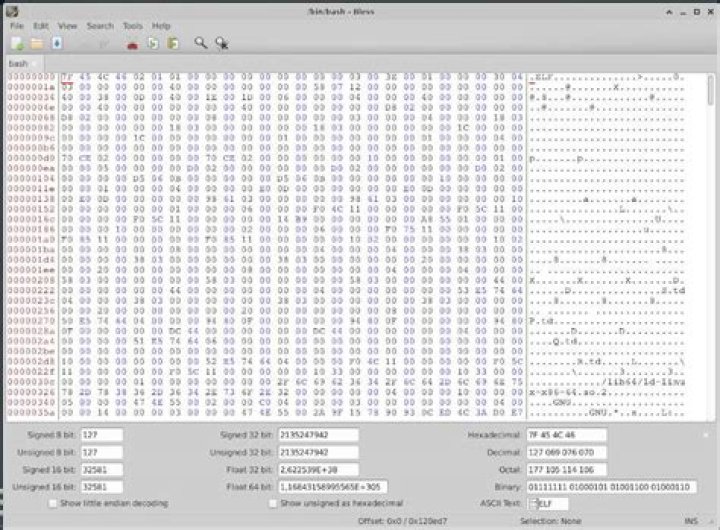Click the Decimal field showing 127 069 076 070
This screenshot has height=530, width=720.
pyautogui.click(x=567, y=452)
